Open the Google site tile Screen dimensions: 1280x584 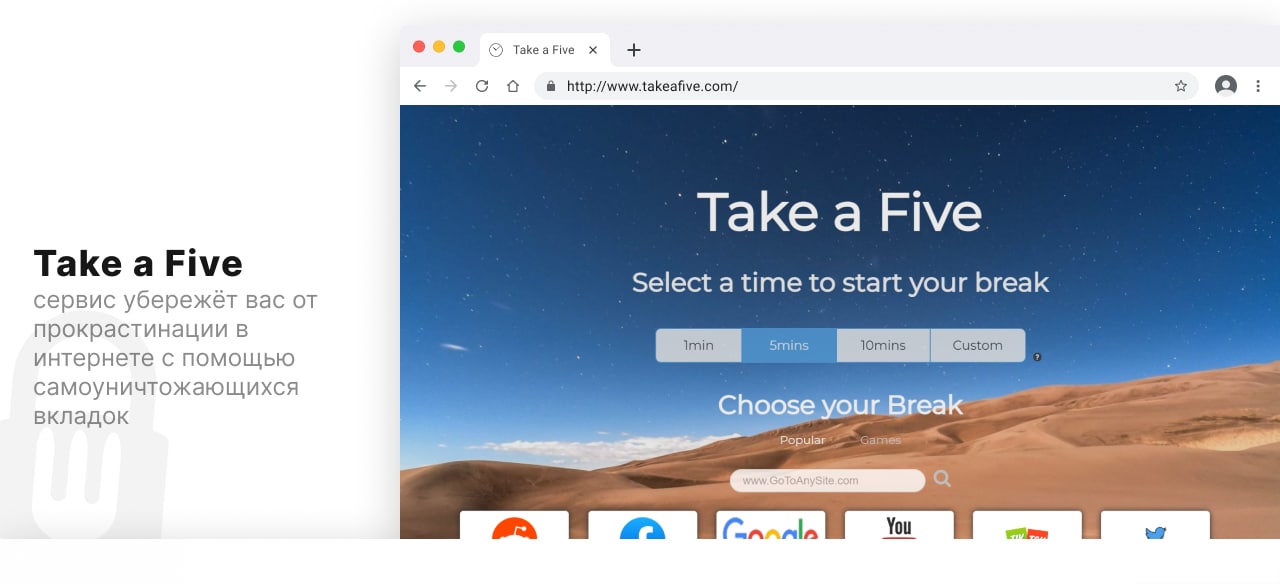771,525
